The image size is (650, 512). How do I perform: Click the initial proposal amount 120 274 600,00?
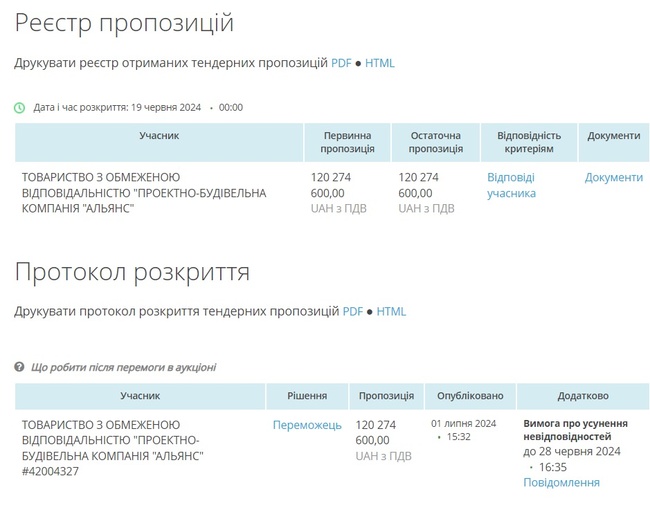pyautogui.click(x=331, y=185)
